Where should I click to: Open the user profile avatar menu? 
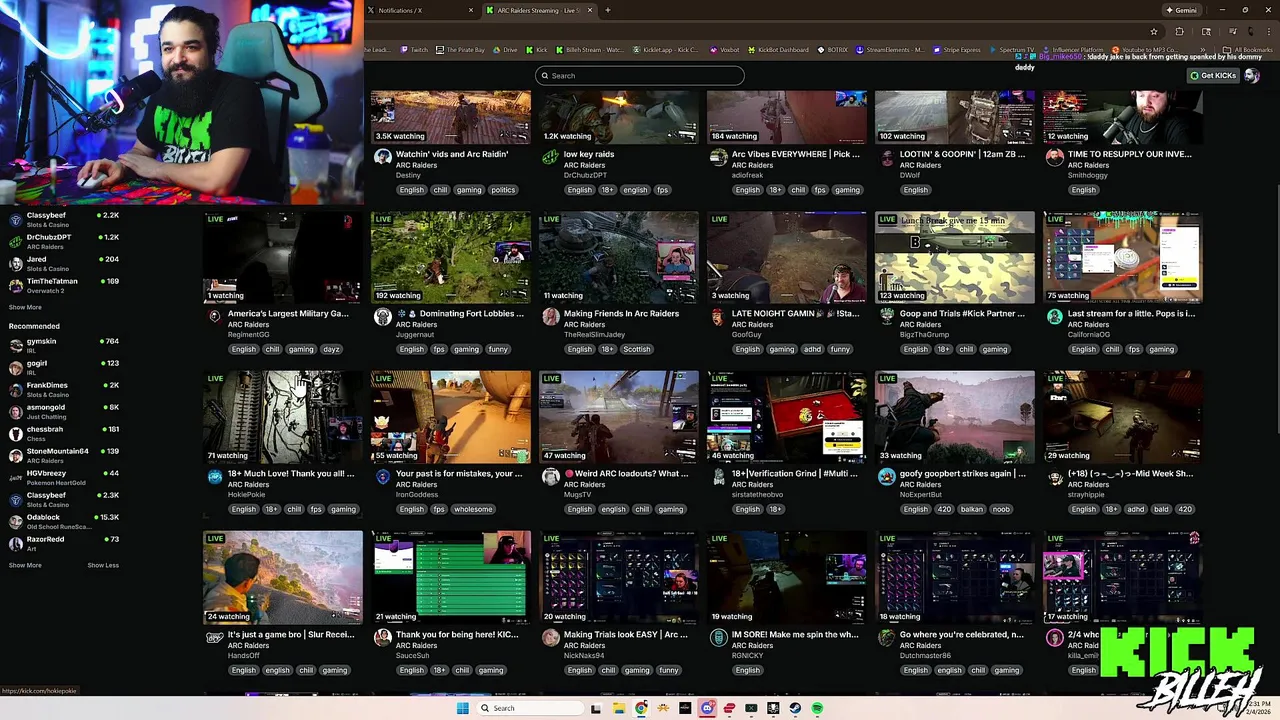tap(1252, 75)
